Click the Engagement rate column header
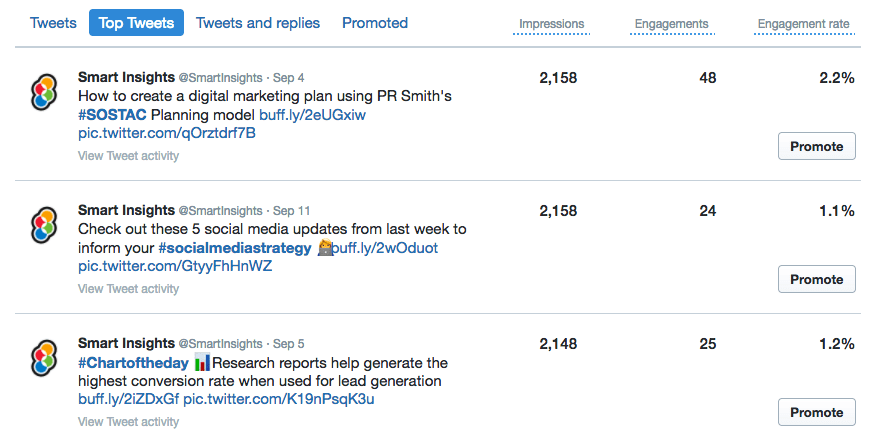Image resolution: width=873 pixels, height=443 pixels. pos(805,24)
